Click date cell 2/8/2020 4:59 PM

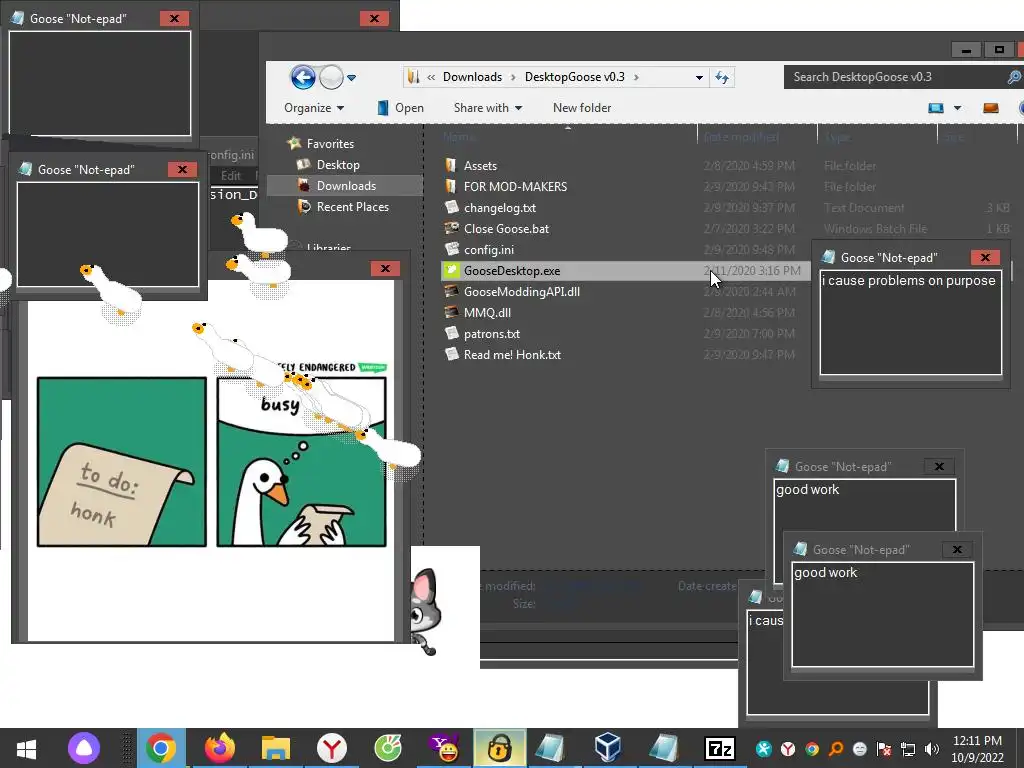click(749, 166)
